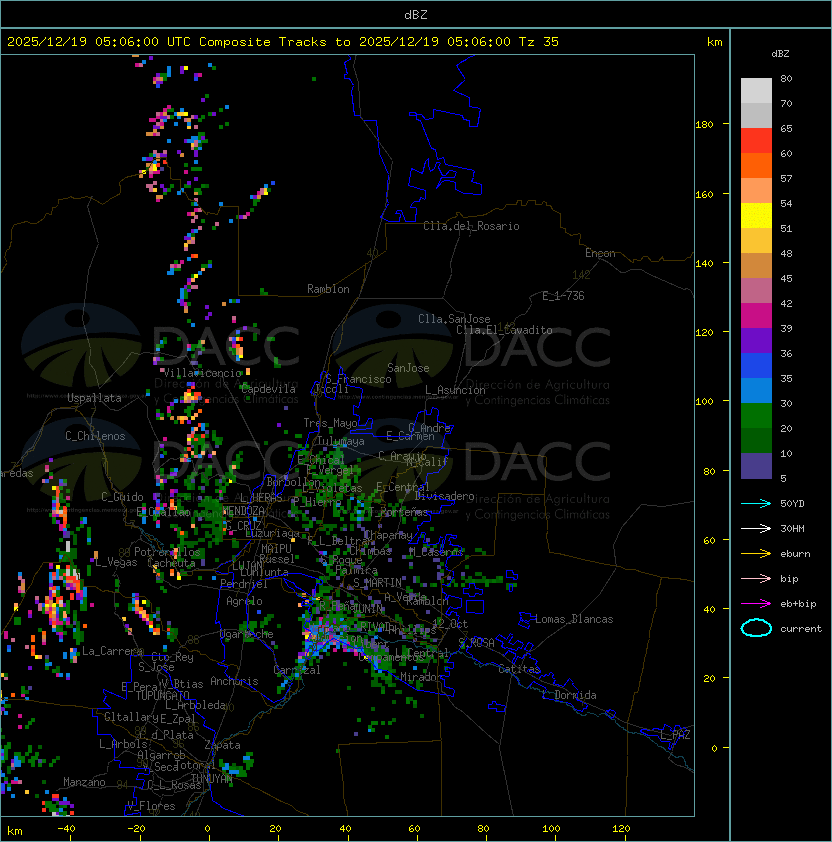
Task: Click the '-40' tick on the horizontal axis
Action: [x=66, y=829]
